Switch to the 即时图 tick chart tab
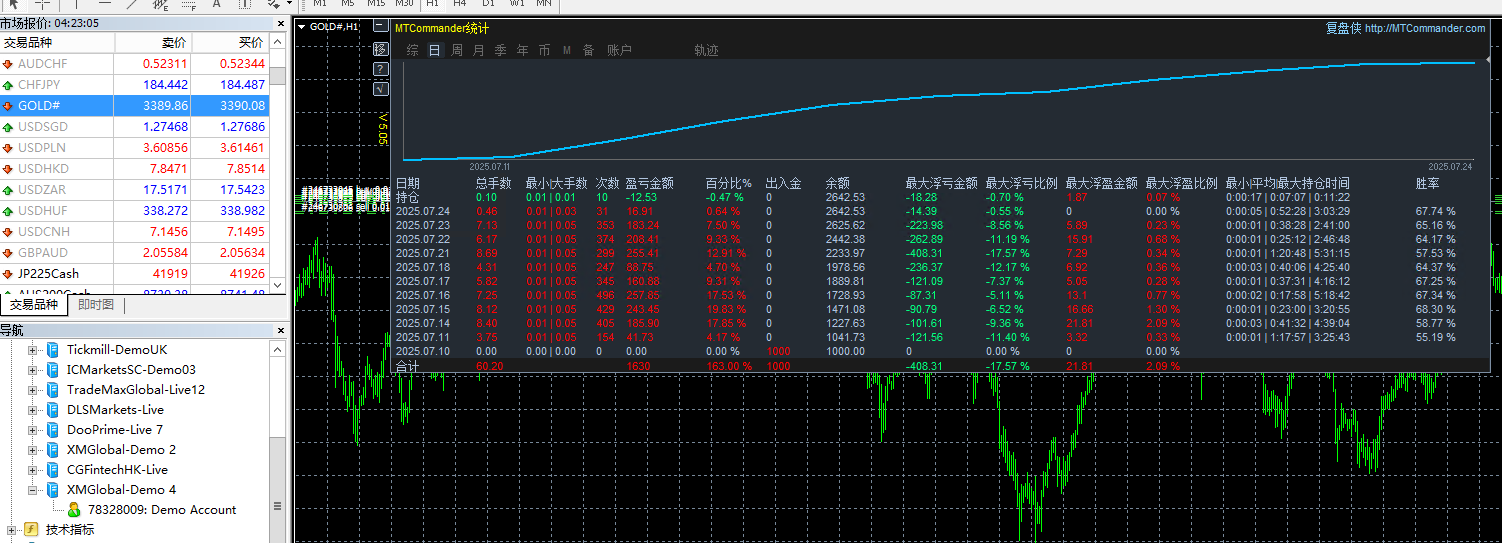 point(96,305)
